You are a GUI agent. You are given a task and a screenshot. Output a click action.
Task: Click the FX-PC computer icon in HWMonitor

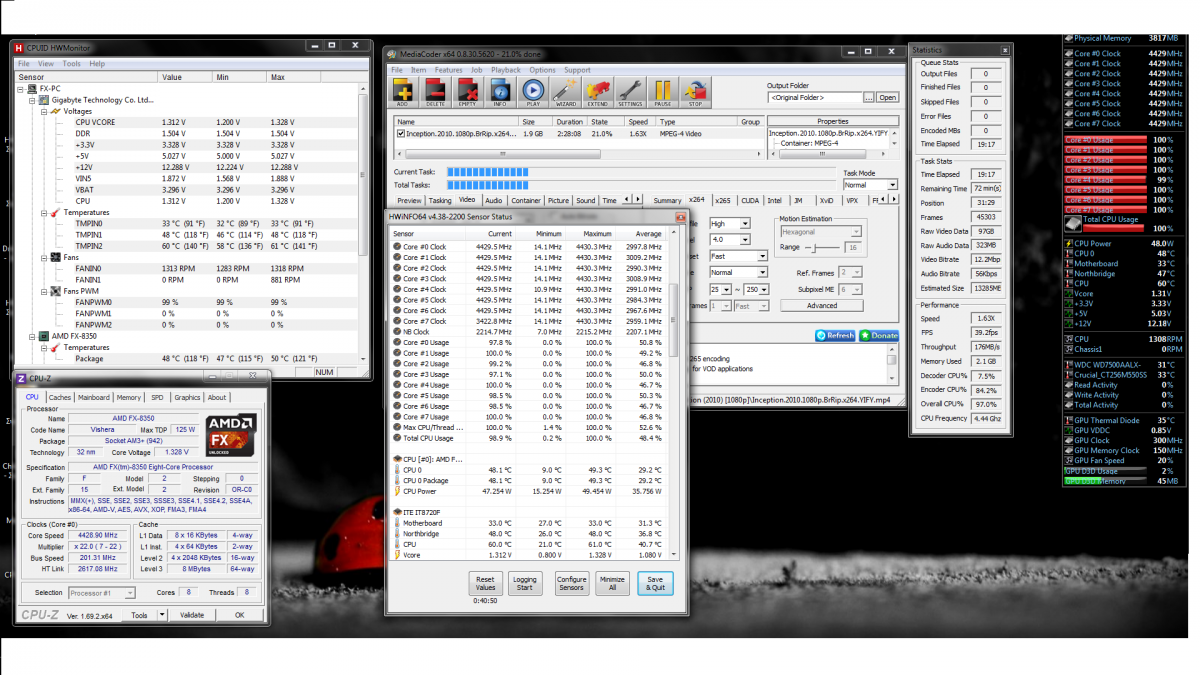click(x=32, y=89)
